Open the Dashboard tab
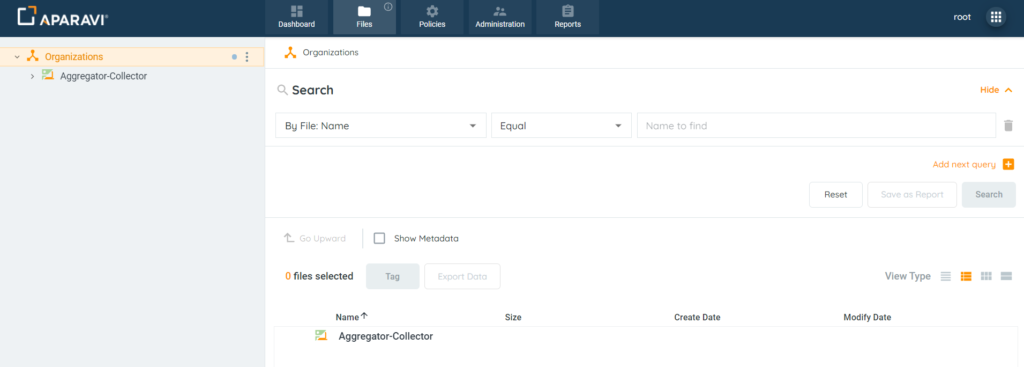This screenshot has width=1024, height=367. [296, 17]
